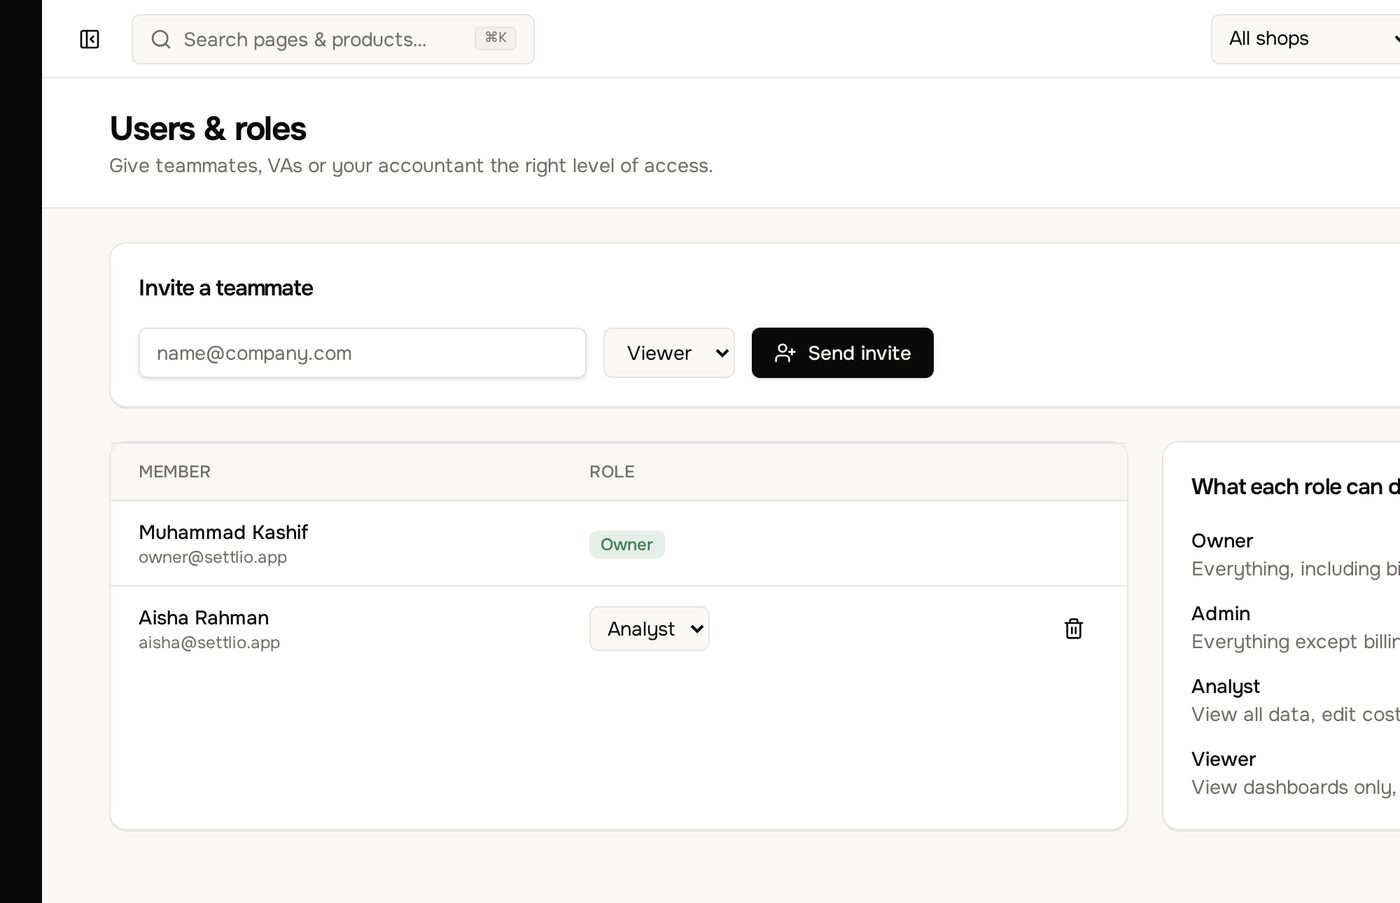Click aisha@settlio.app email text

(x=209, y=642)
